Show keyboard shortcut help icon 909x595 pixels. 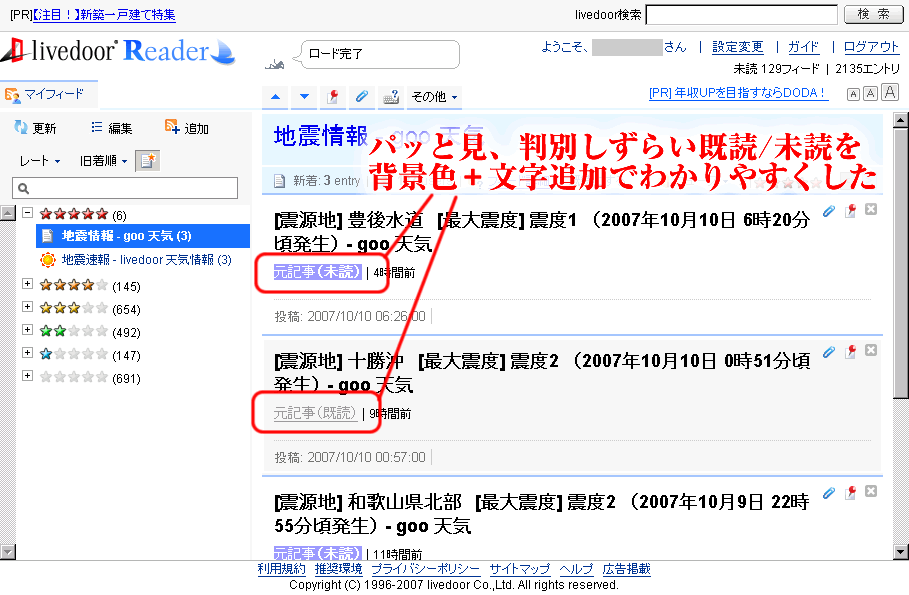tap(391, 97)
